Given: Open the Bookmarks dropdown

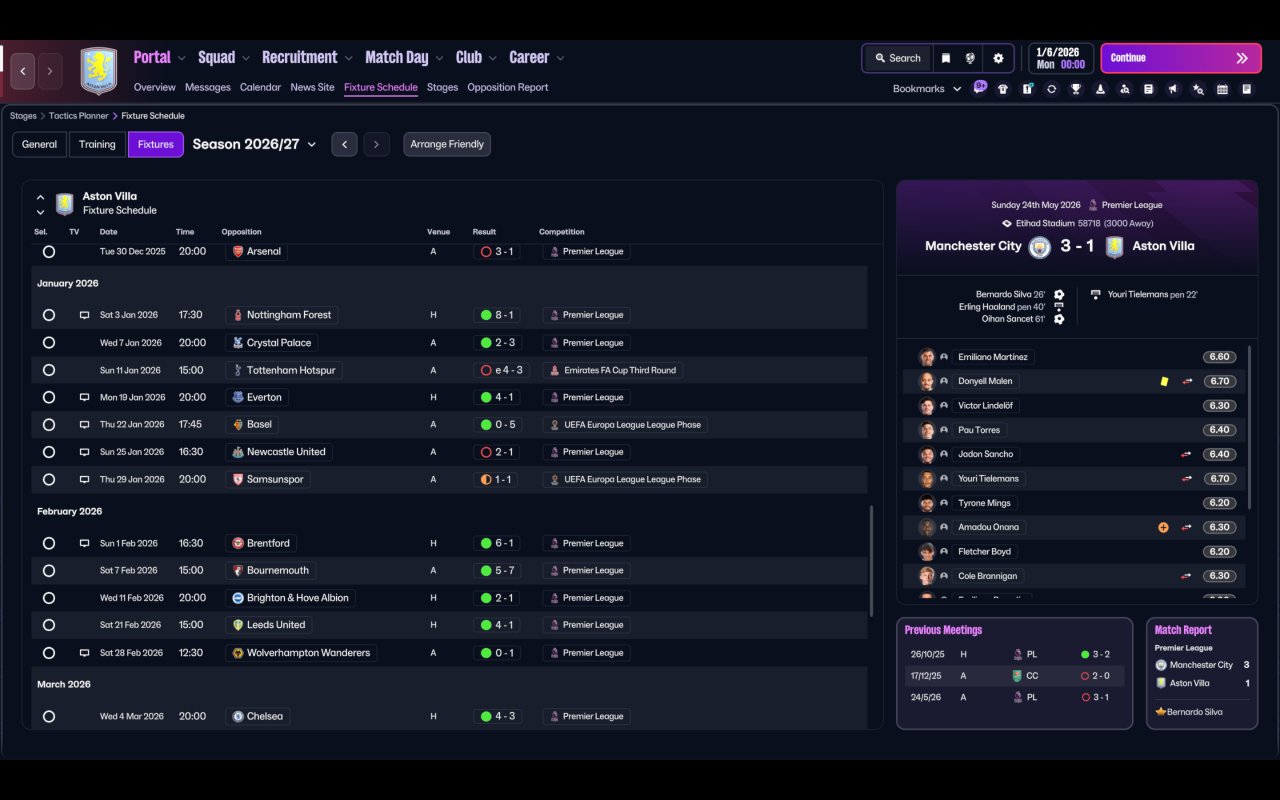Looking at the screenshot, I should point(927,89).
